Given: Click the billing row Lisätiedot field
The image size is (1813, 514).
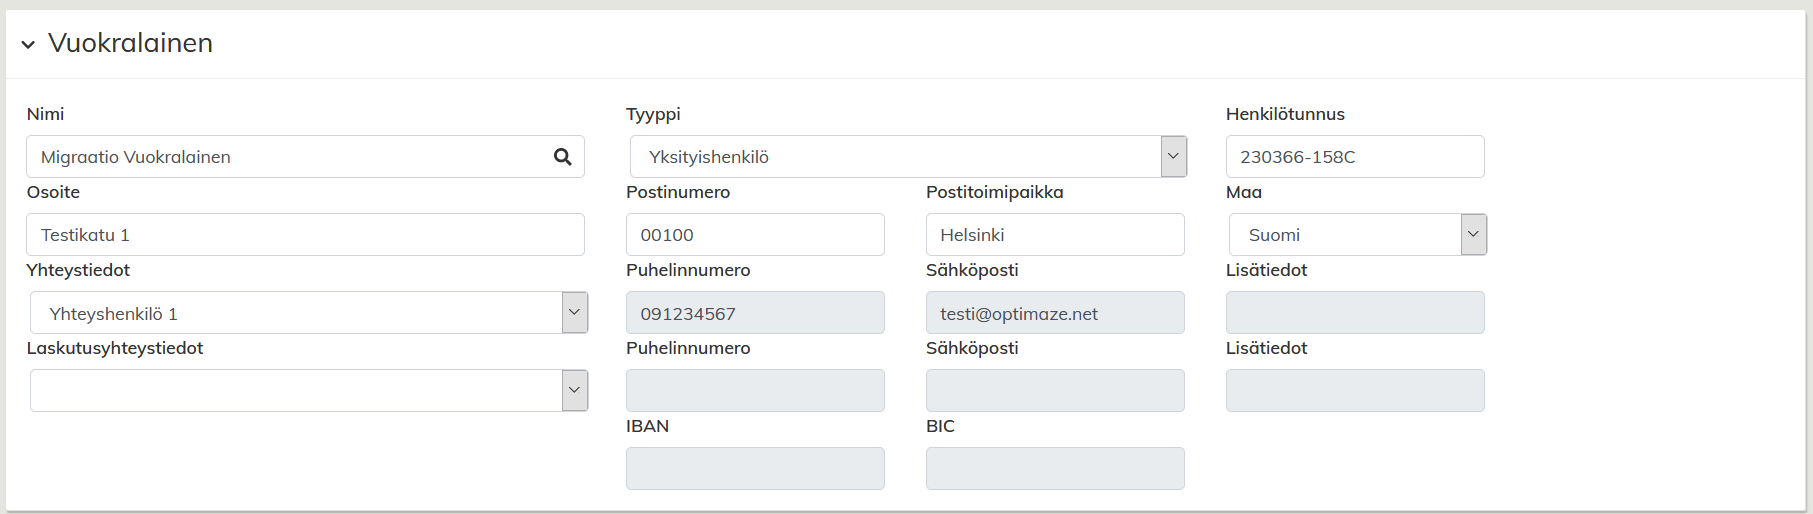Looking at the screenshot, I should tap(1355, 391).
